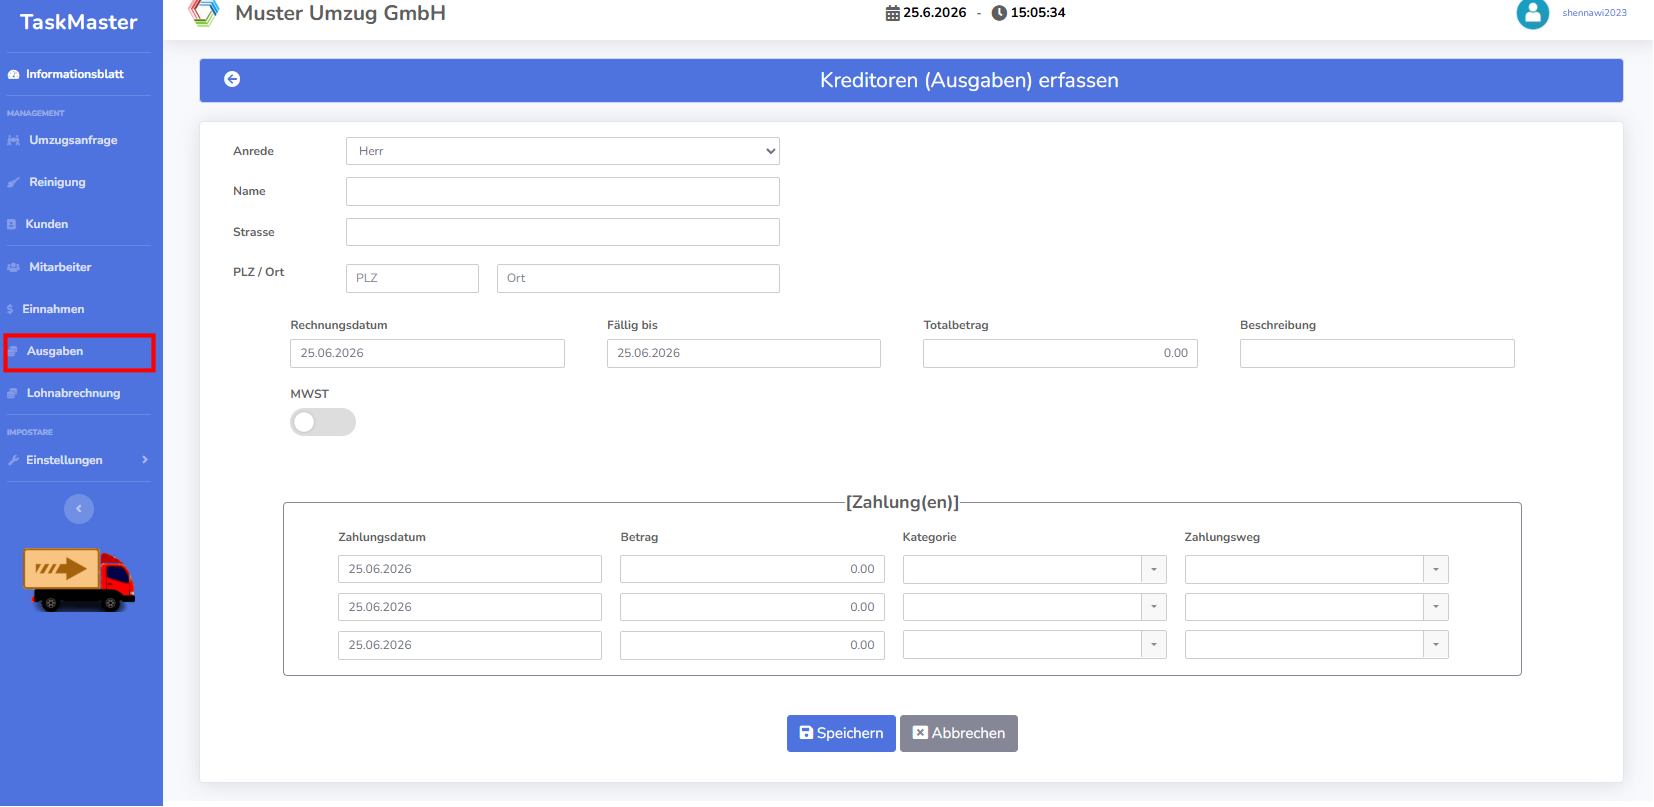Click the Abbrechen button
Image resolution: width=1654 pixels, height=807 pixels.
(x=959, y=733)
